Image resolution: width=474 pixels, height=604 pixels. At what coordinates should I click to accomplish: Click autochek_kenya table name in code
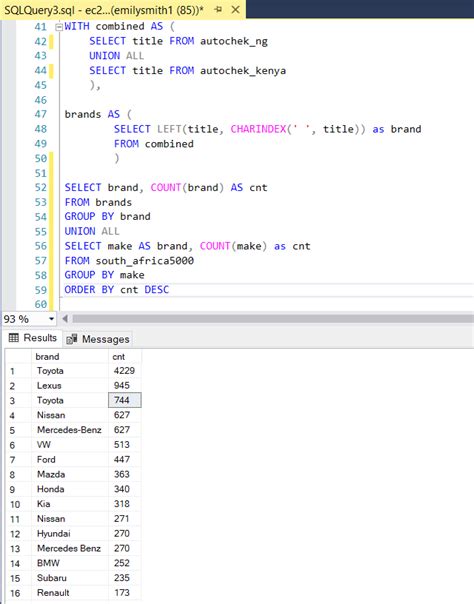pos(243,71)
